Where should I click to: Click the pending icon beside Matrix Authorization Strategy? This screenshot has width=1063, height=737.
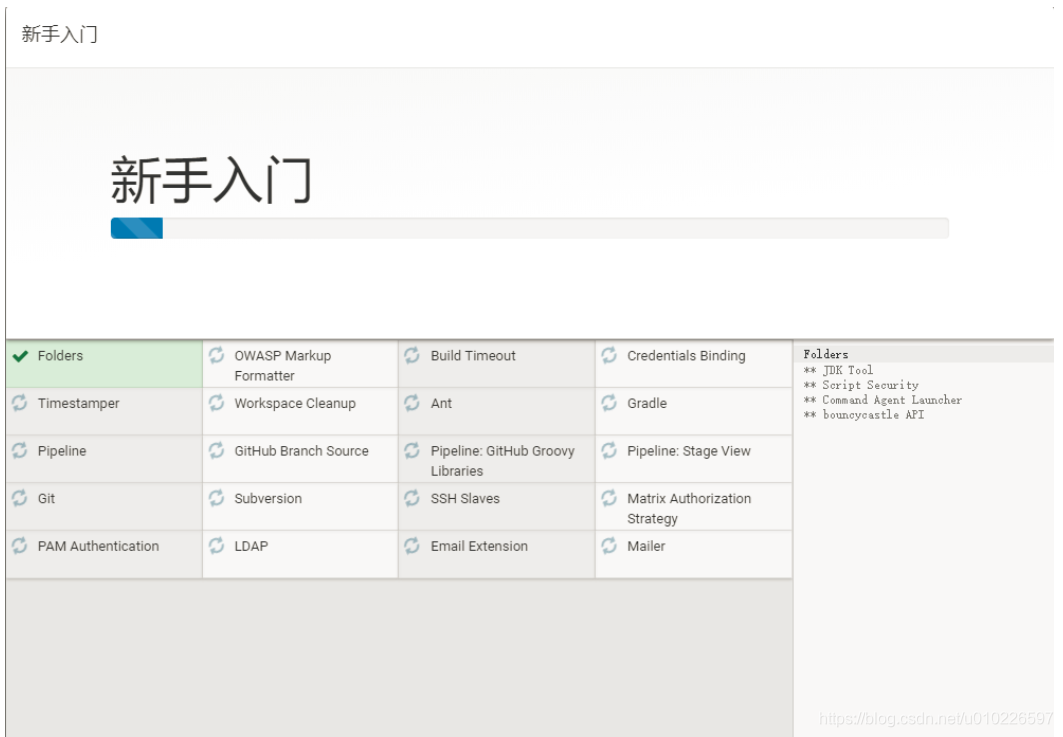click(x=609, y=498)
